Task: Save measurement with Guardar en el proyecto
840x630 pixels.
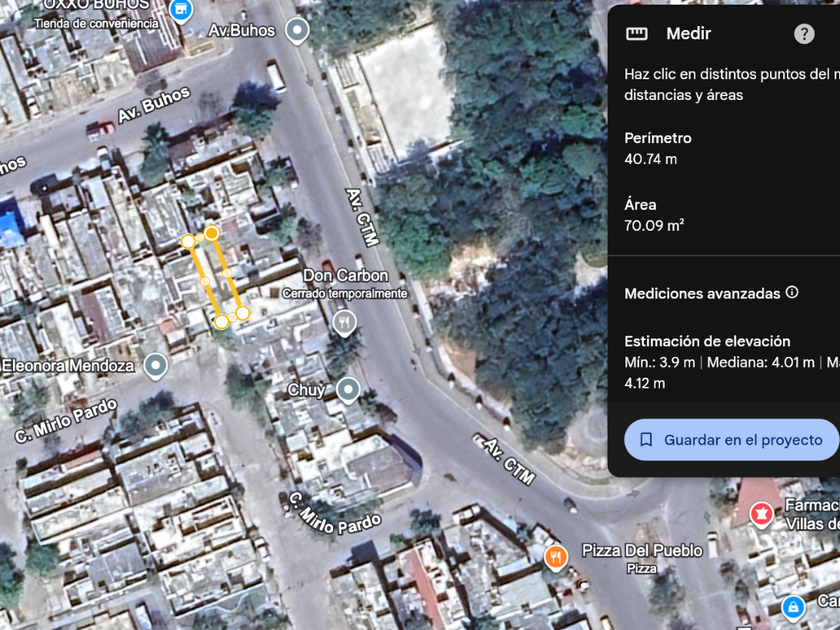Action: (731, 440)
